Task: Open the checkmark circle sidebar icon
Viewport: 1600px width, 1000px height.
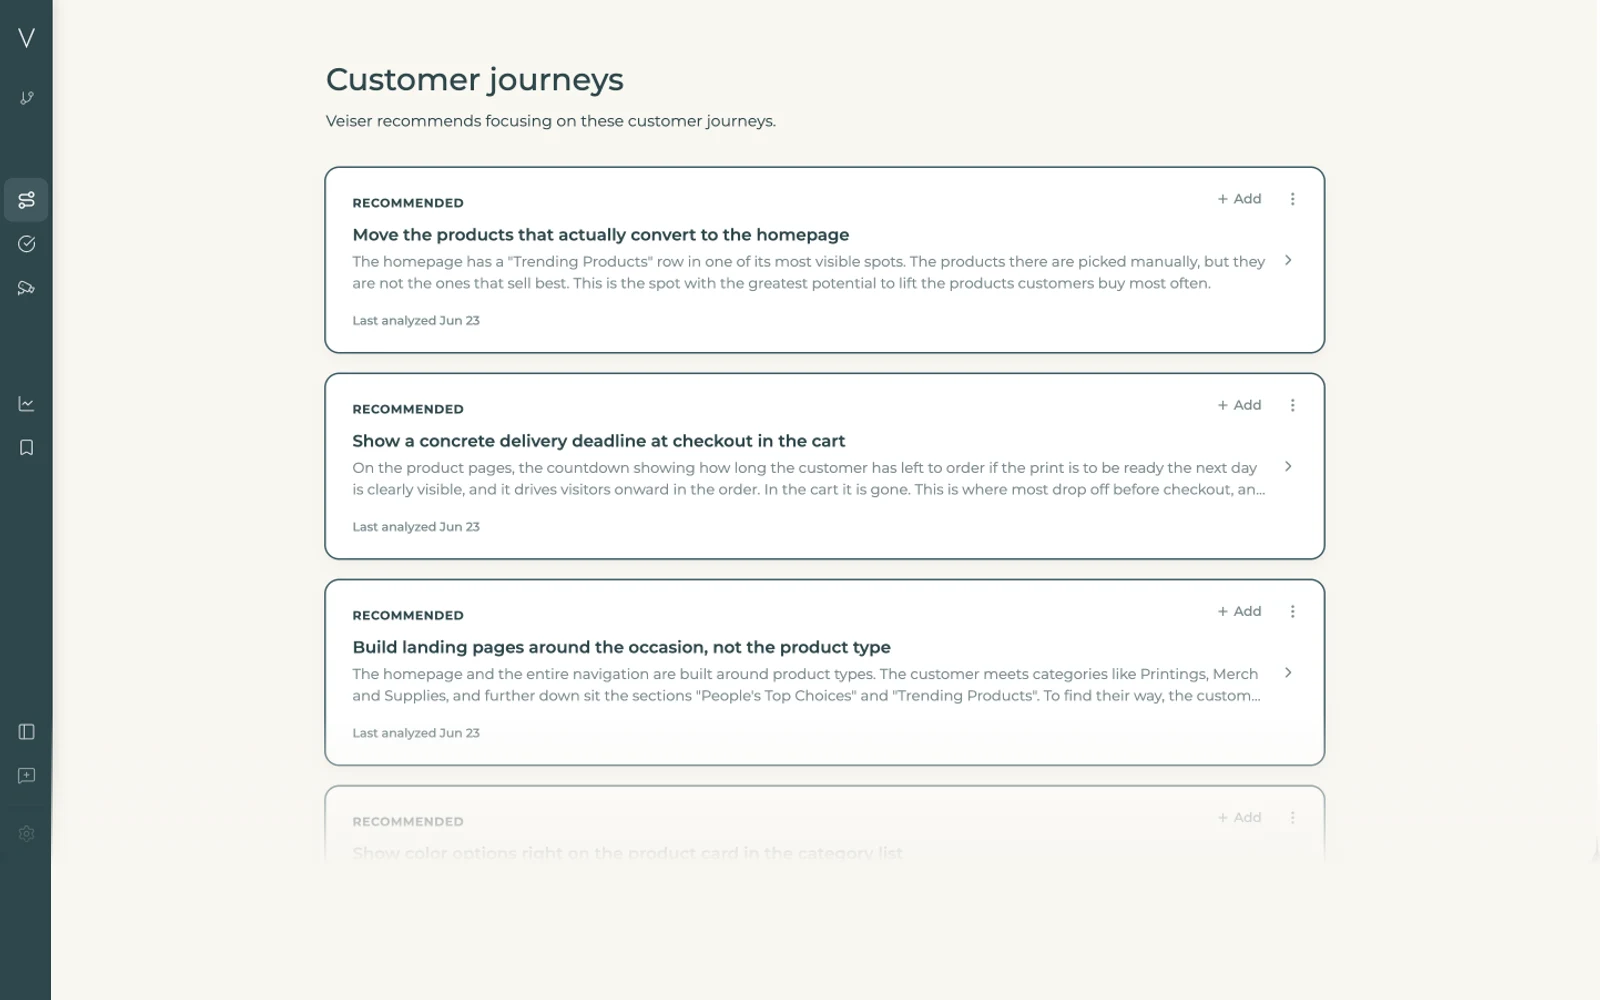Action: tap(26, 244)
